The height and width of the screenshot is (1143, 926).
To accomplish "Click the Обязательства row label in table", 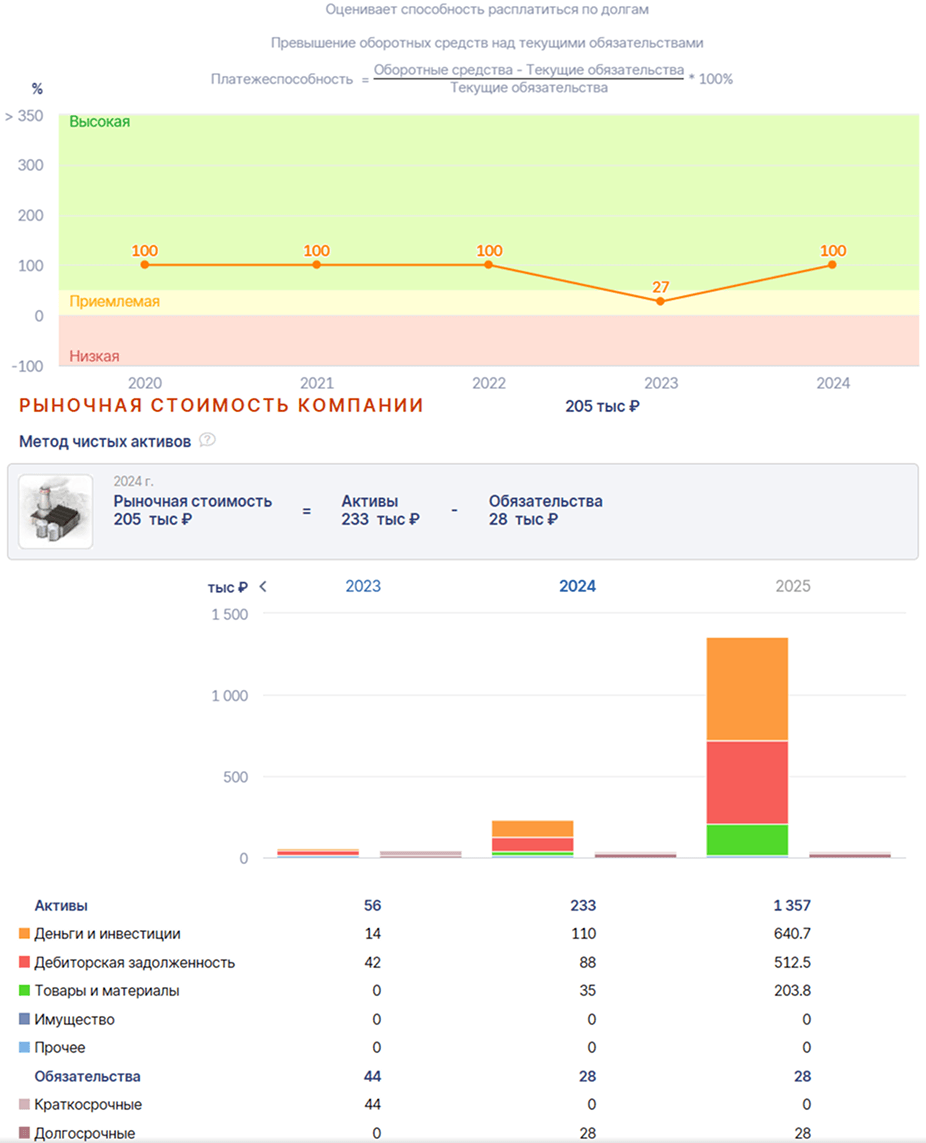I will (x=87, y=1076).
